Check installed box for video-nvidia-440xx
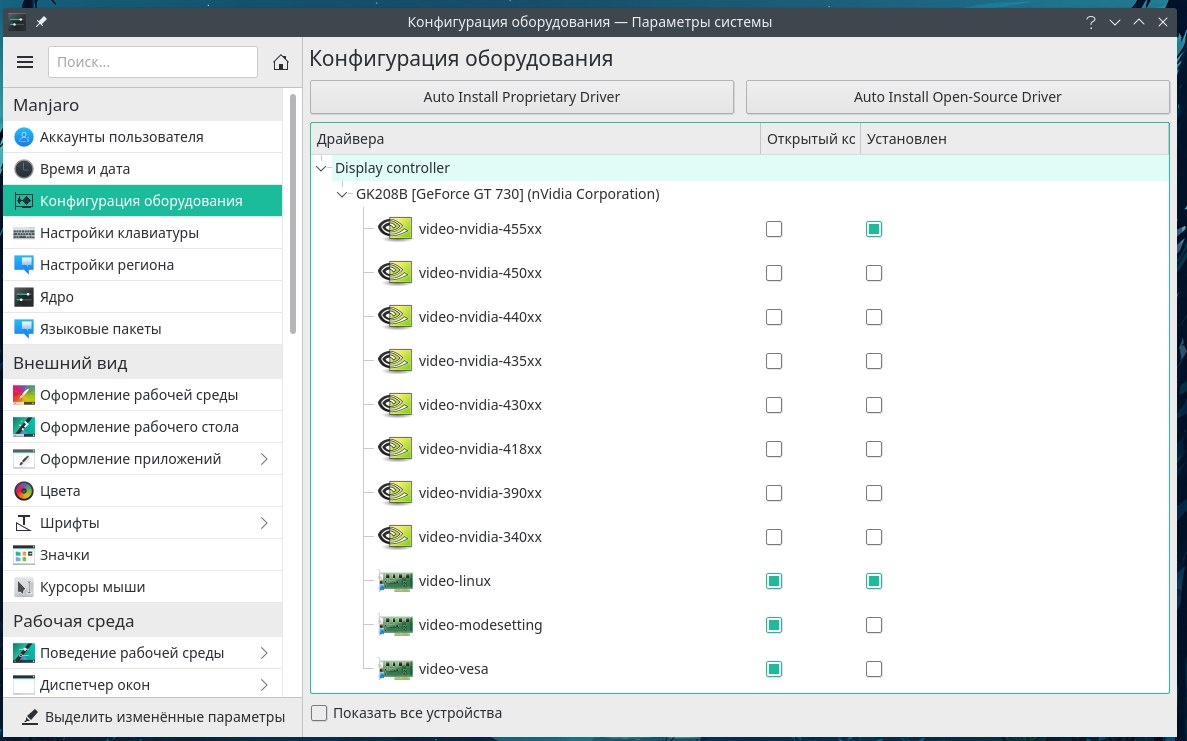This screenshot has height=741, width=1187. (x=874, y=316)
